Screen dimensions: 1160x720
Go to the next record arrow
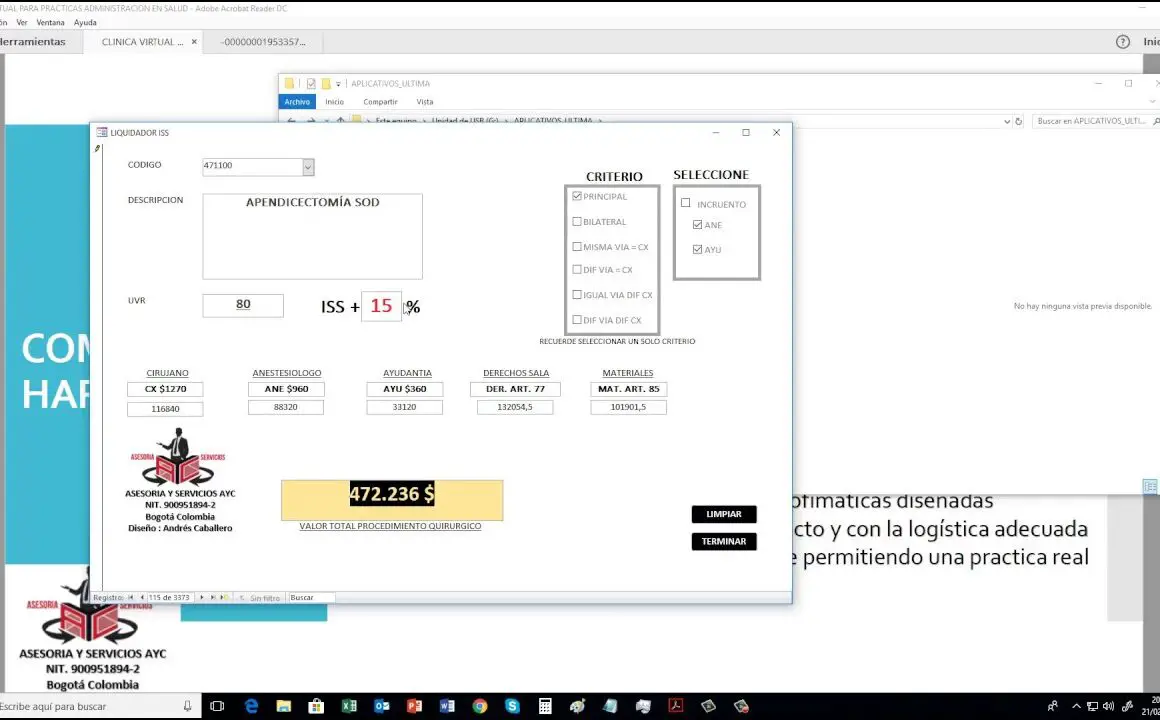pyautogui.click(x=202, y=598)
